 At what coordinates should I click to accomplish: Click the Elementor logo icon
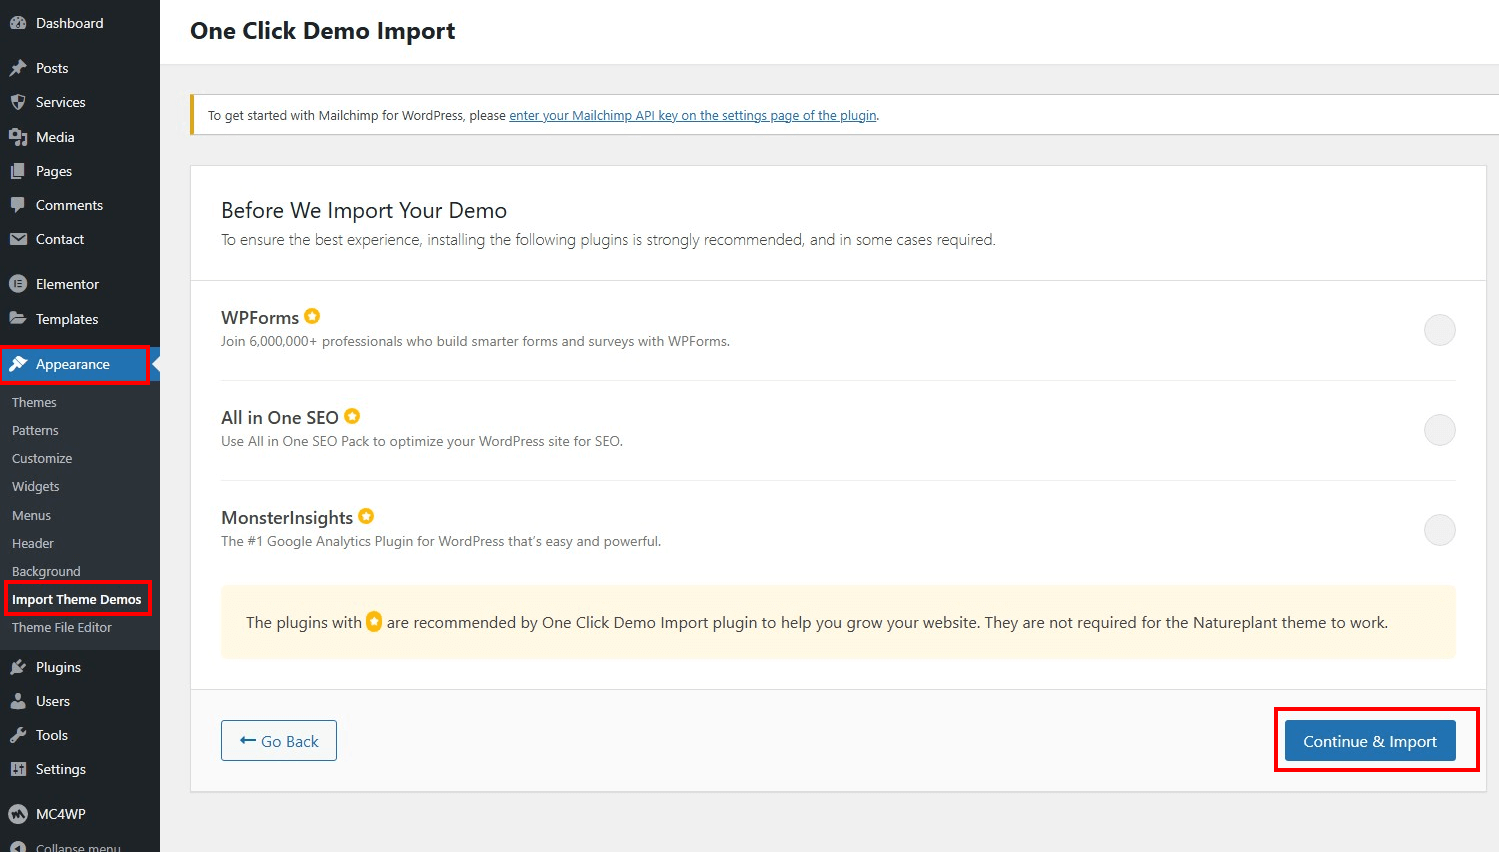[x=18, y=284]
